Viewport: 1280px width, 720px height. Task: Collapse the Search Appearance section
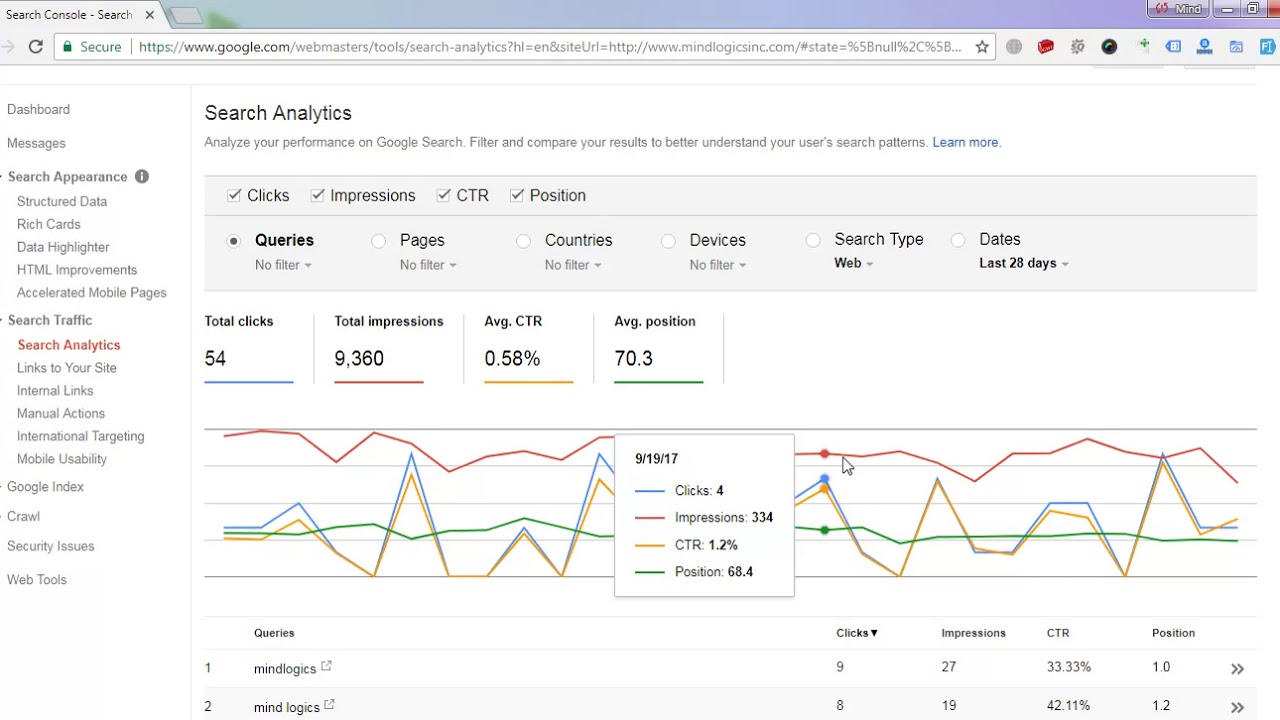(67, 177)
